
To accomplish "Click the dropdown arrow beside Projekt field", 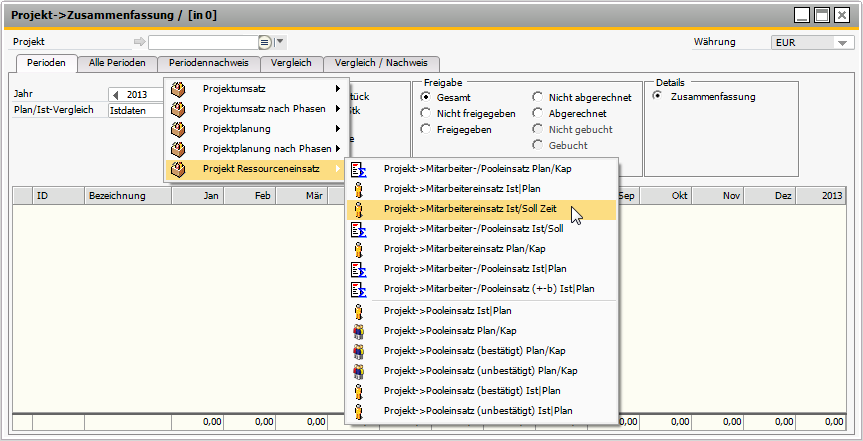I will tap(280, 42).
